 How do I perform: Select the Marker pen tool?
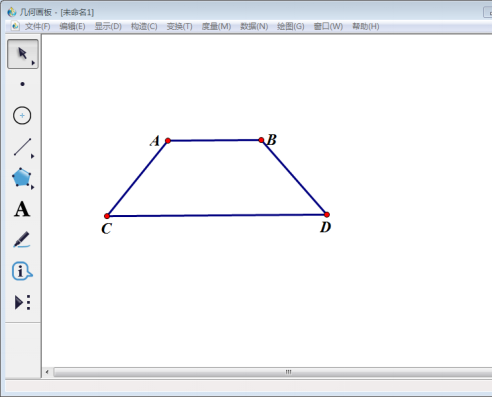pyautogui.click(x=22, y=240)
